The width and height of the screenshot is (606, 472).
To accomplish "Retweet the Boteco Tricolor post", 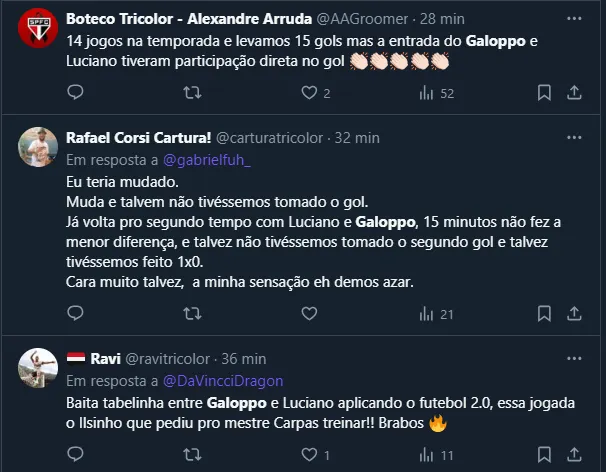I will 193,93.
